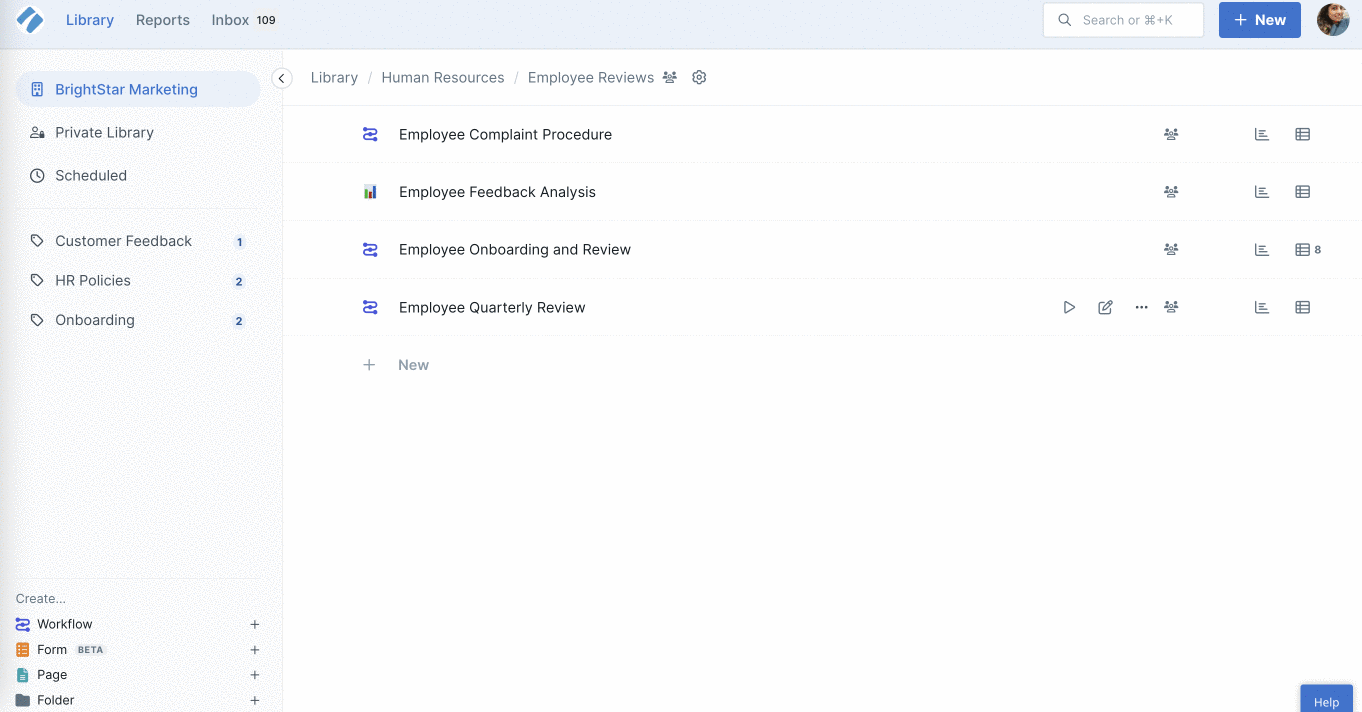Image resolution: width=1362 pixels, height=712 pixels.
Task: View analytics chart for Employee Feedback Analysis
Action: (x=1261, y=191)
